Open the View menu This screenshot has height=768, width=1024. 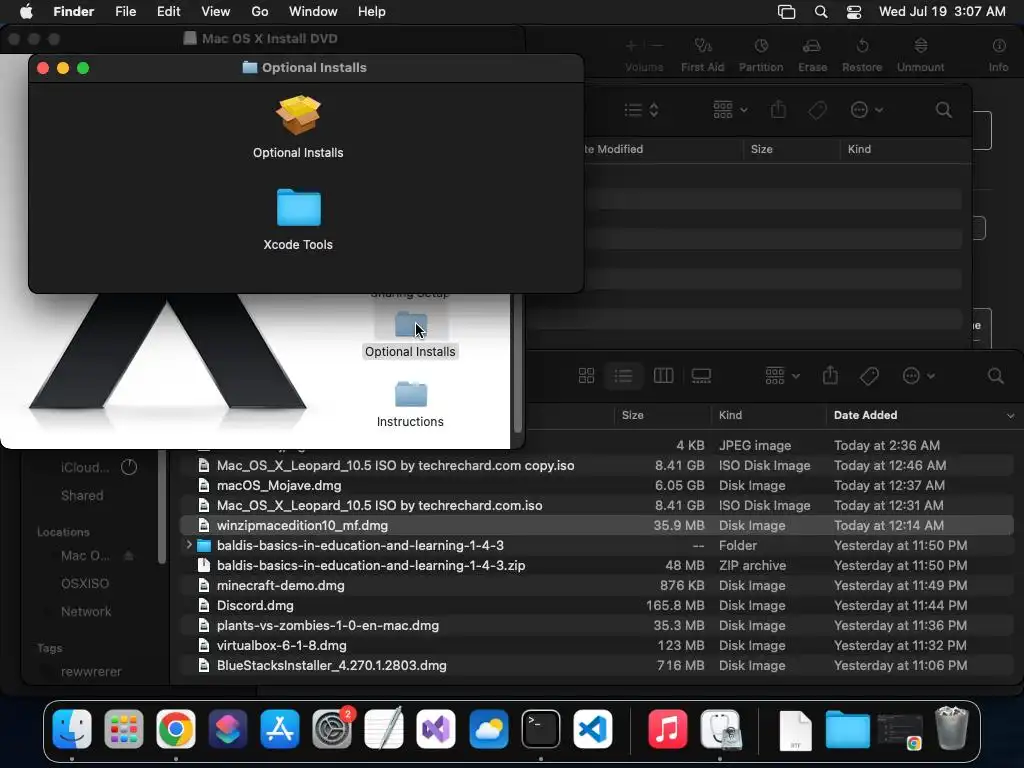pos(216,12)
